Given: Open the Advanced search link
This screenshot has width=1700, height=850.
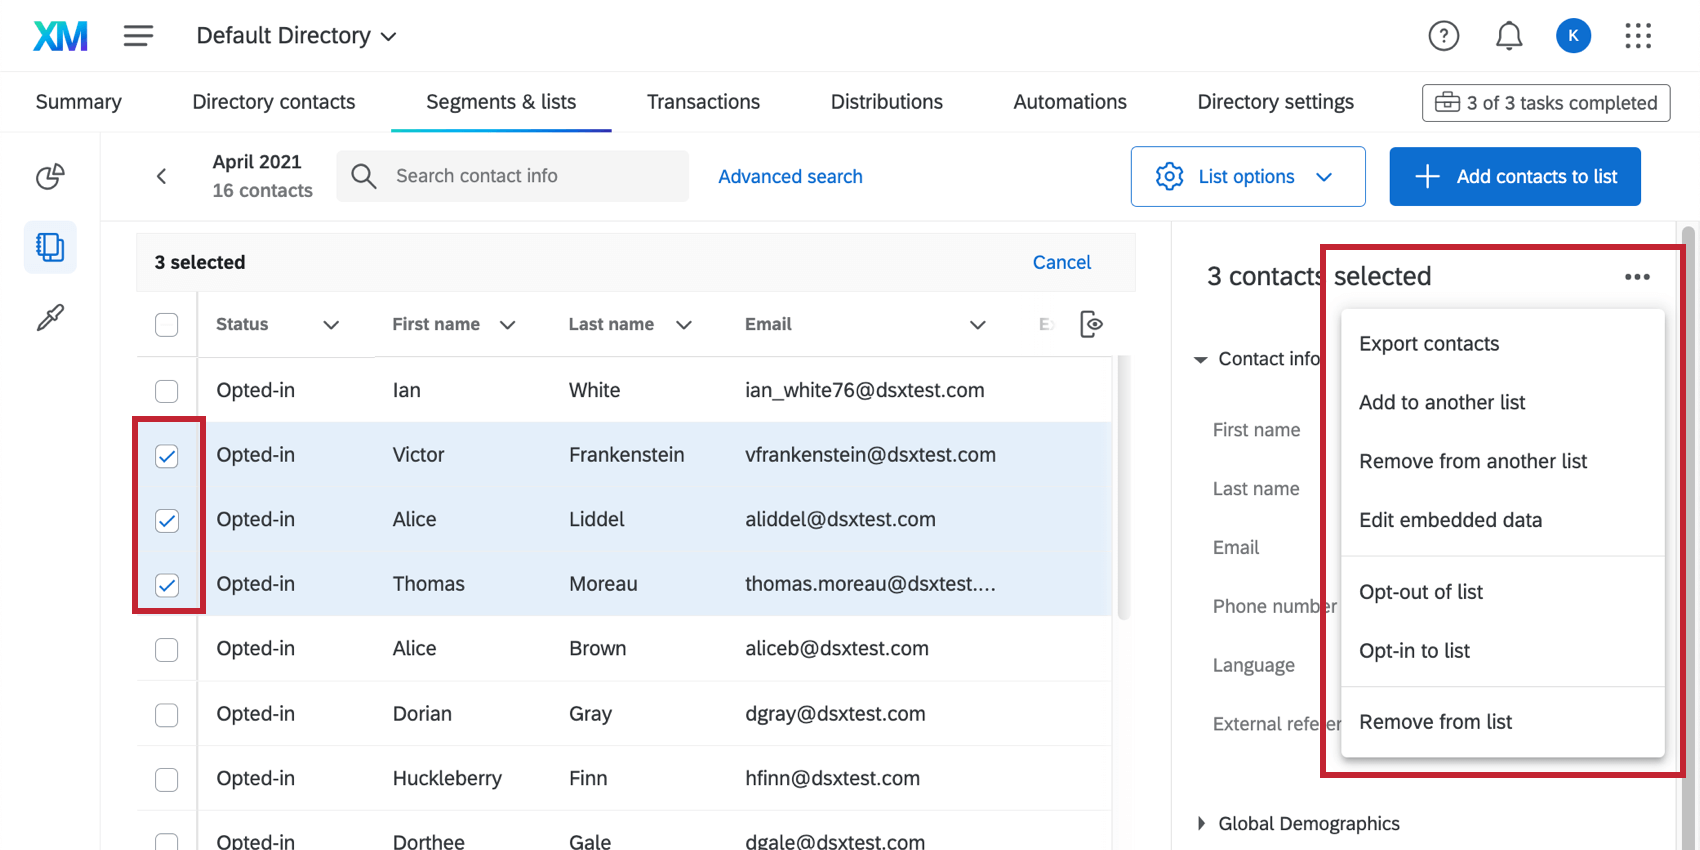Looking at the screenshot, I should tap(790, 177).
